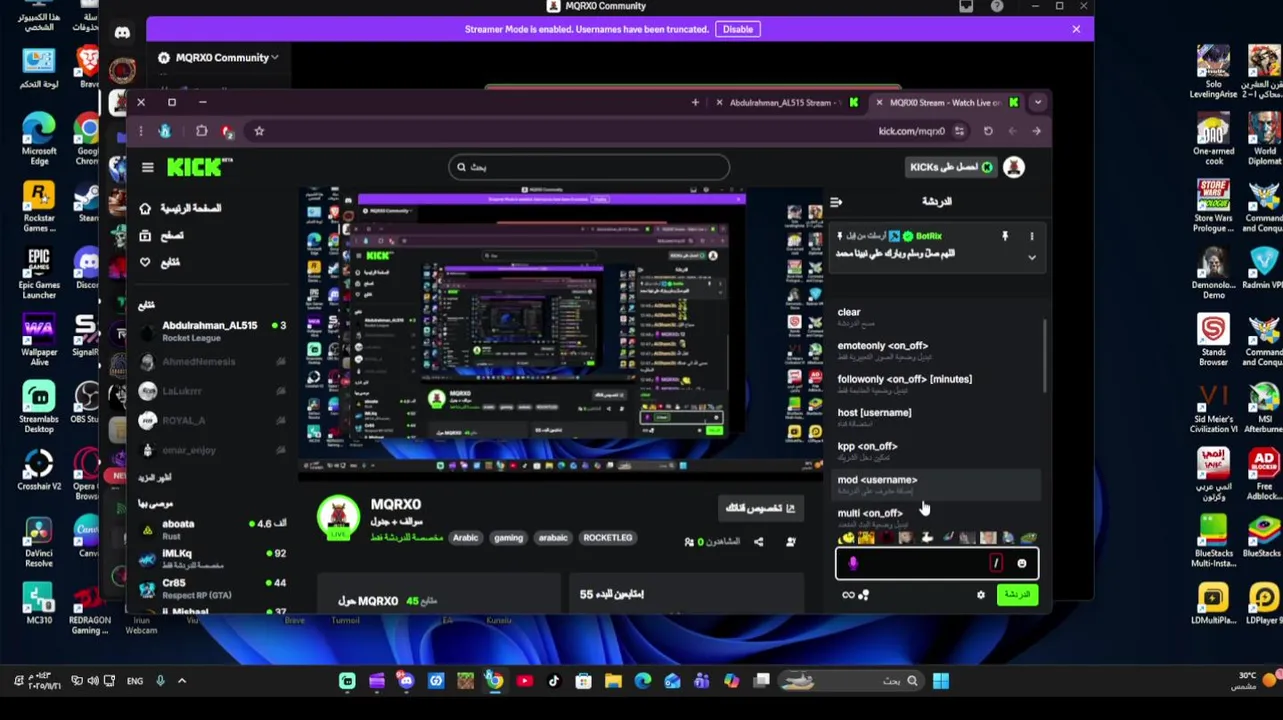1283x720 pixels.
Task: Open the pinned message three-dot menu
Action: coord(1032,236)
